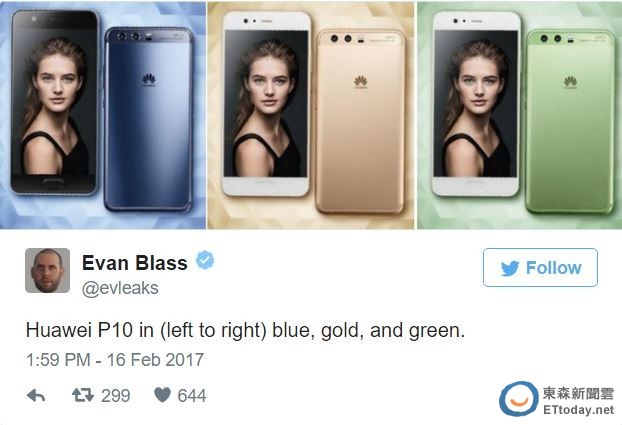The width and height of the screenshot is (622, 425).
Task: Like the tweet with the heart icon
Action: point(162,395)
